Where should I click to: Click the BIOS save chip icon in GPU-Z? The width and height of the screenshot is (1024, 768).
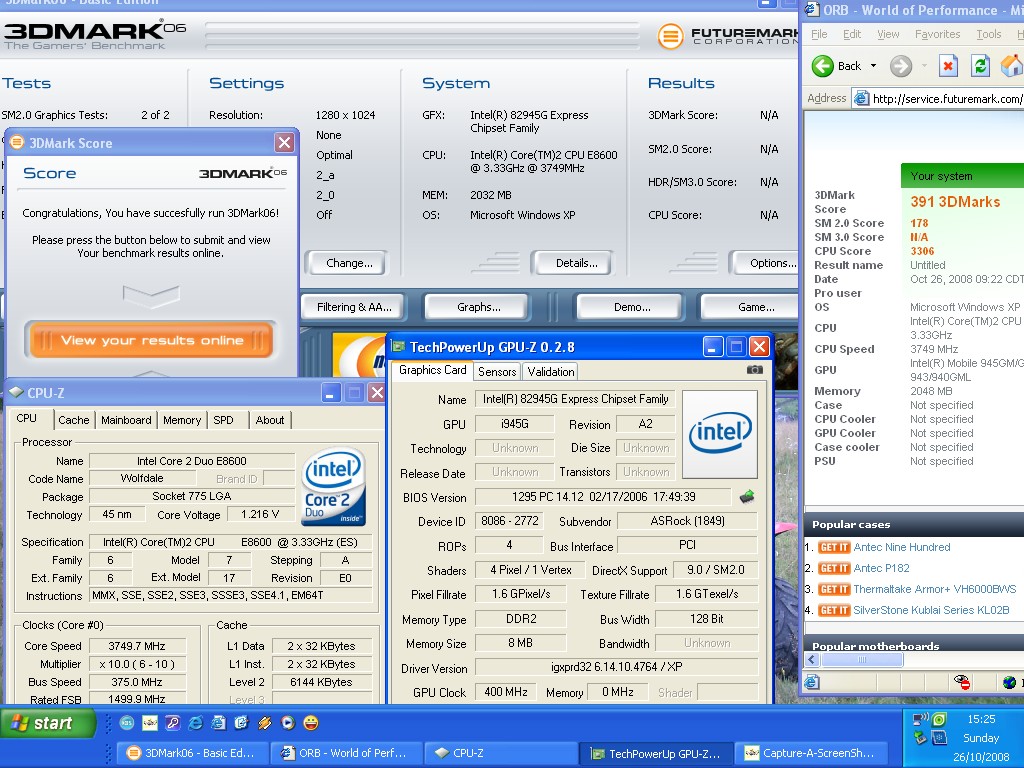[747, 497]
